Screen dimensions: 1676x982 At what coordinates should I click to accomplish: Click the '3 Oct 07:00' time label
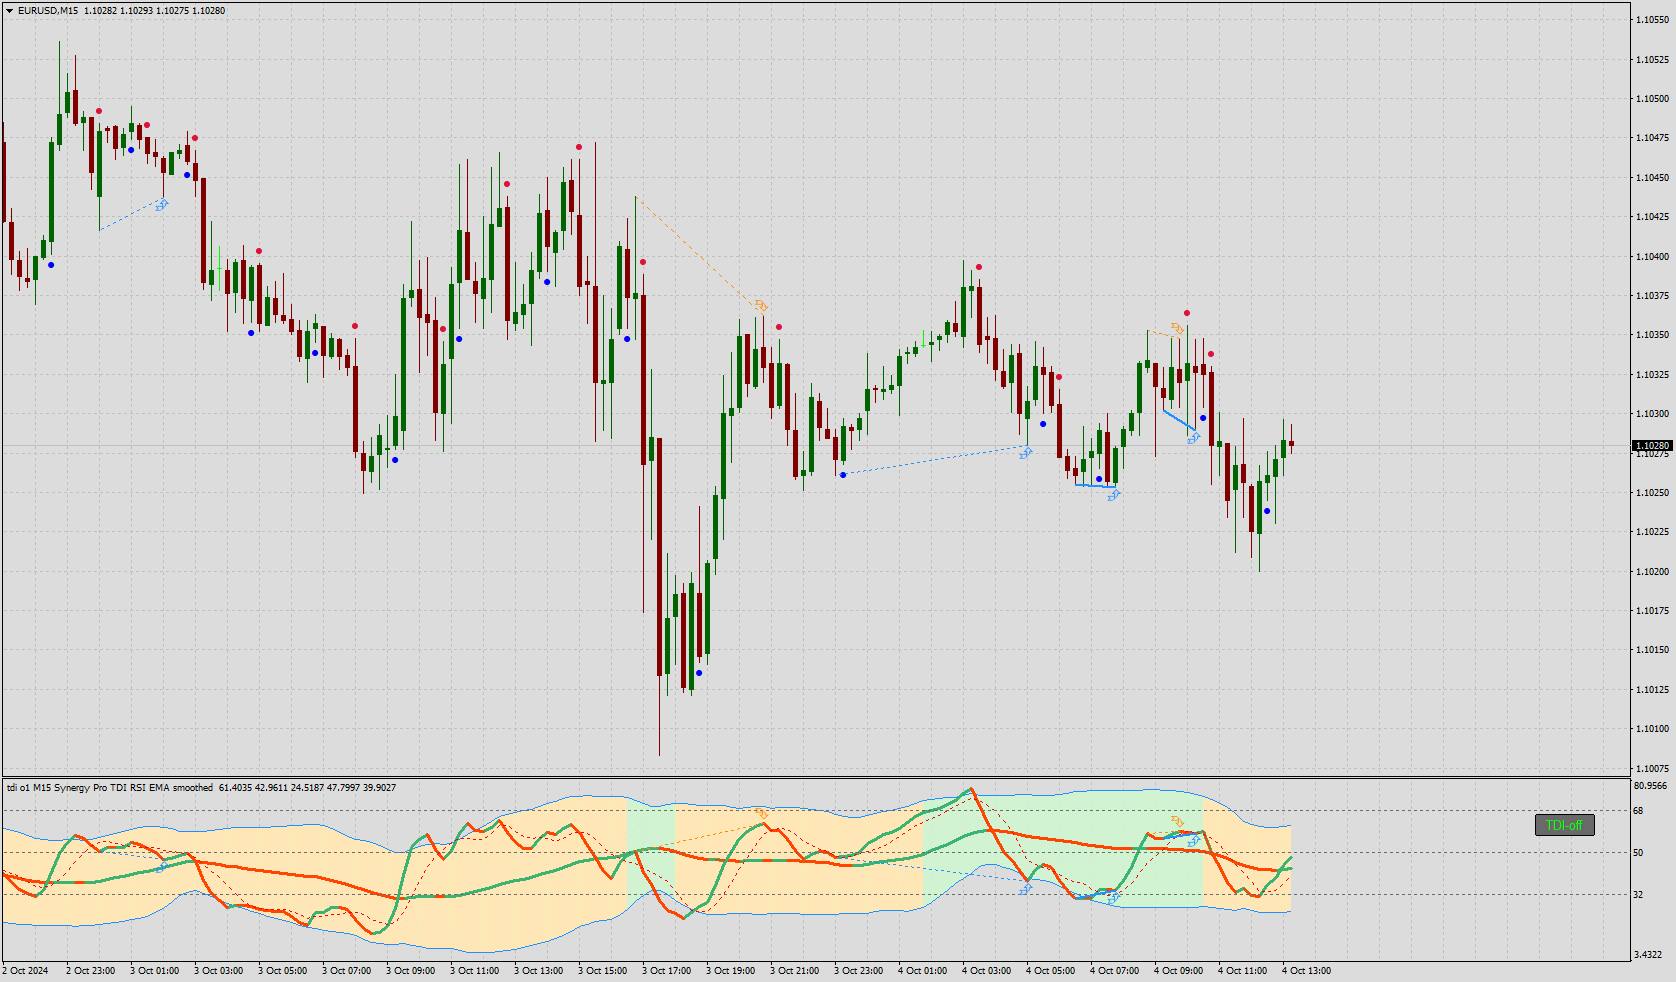coord(346,971)
